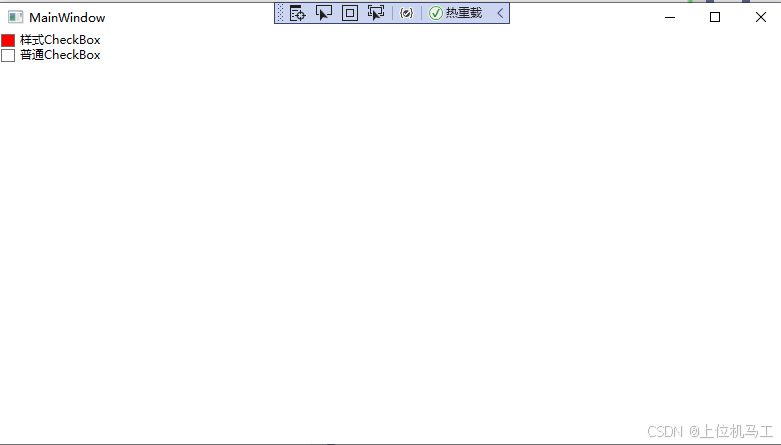The height and width of the screenshot is (445, 781).
Task: Toggle Display Layout Adorners icon
Action: coord(350,13)
